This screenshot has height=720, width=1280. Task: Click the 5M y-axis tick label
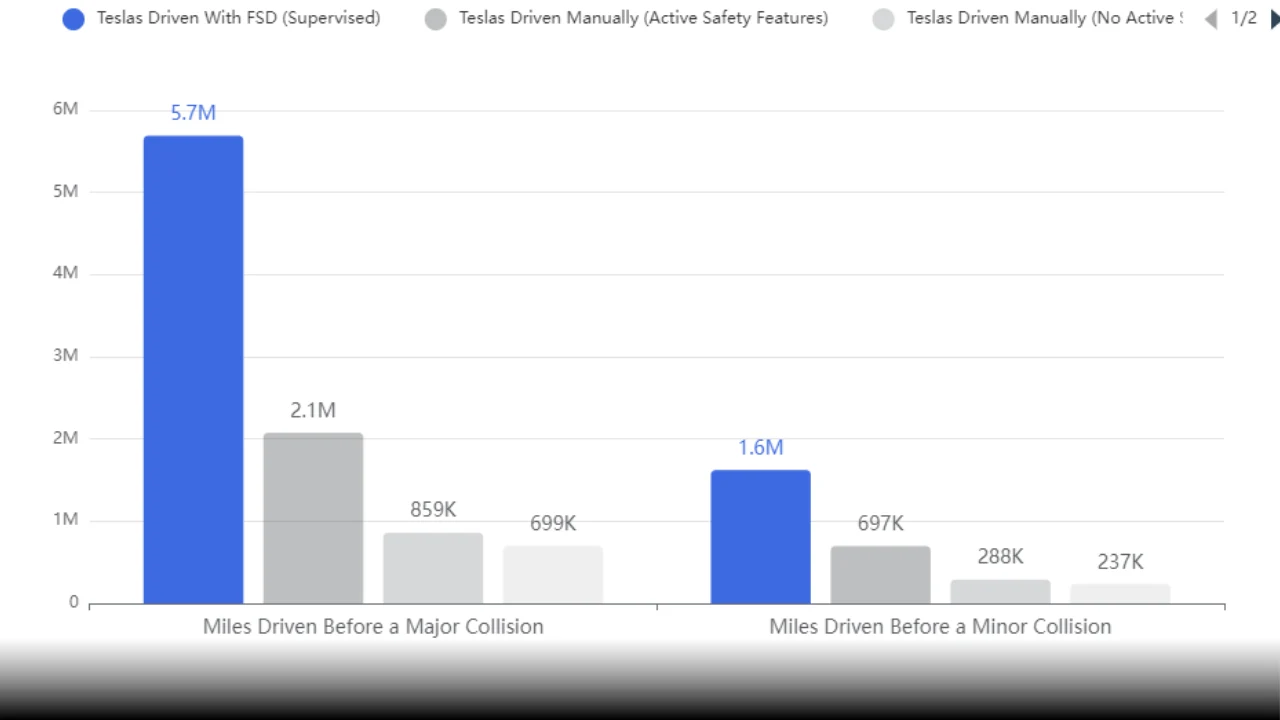point(65,191)
